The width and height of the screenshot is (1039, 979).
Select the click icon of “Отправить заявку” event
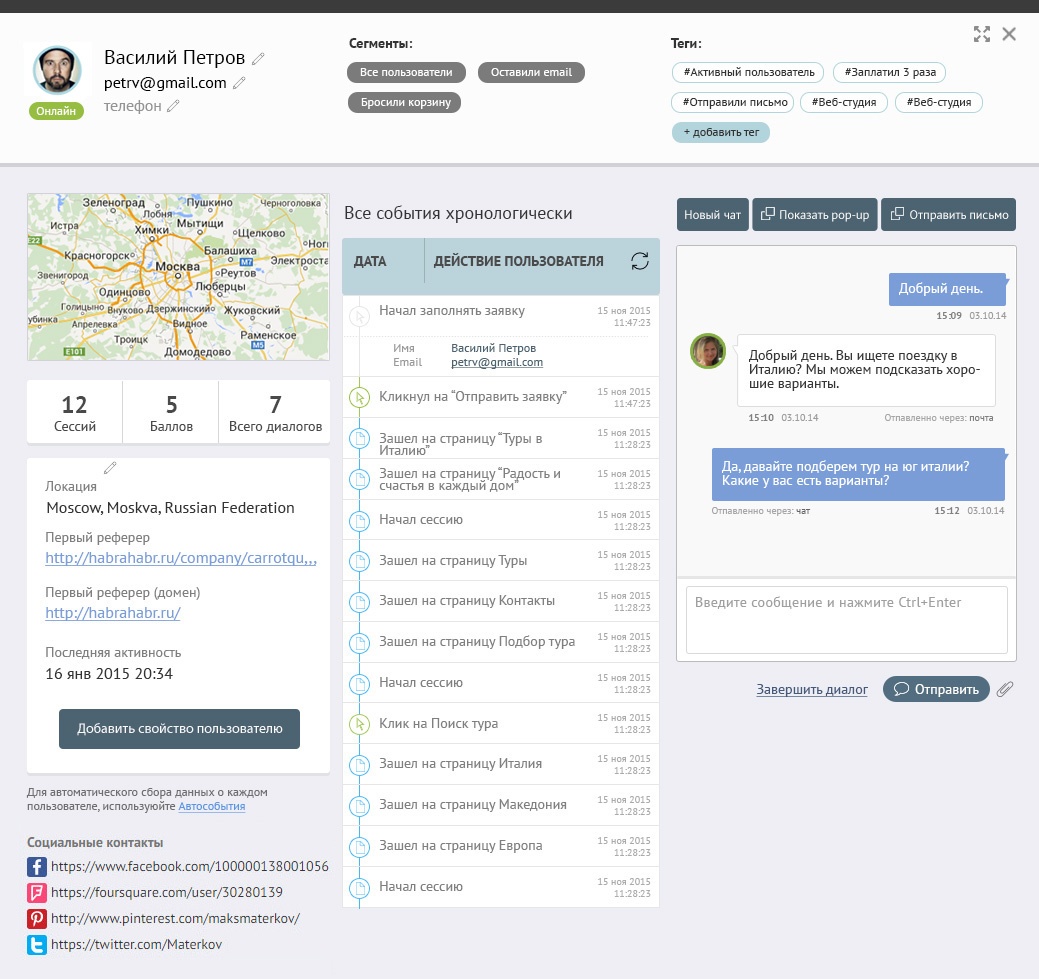click(359, 398)
